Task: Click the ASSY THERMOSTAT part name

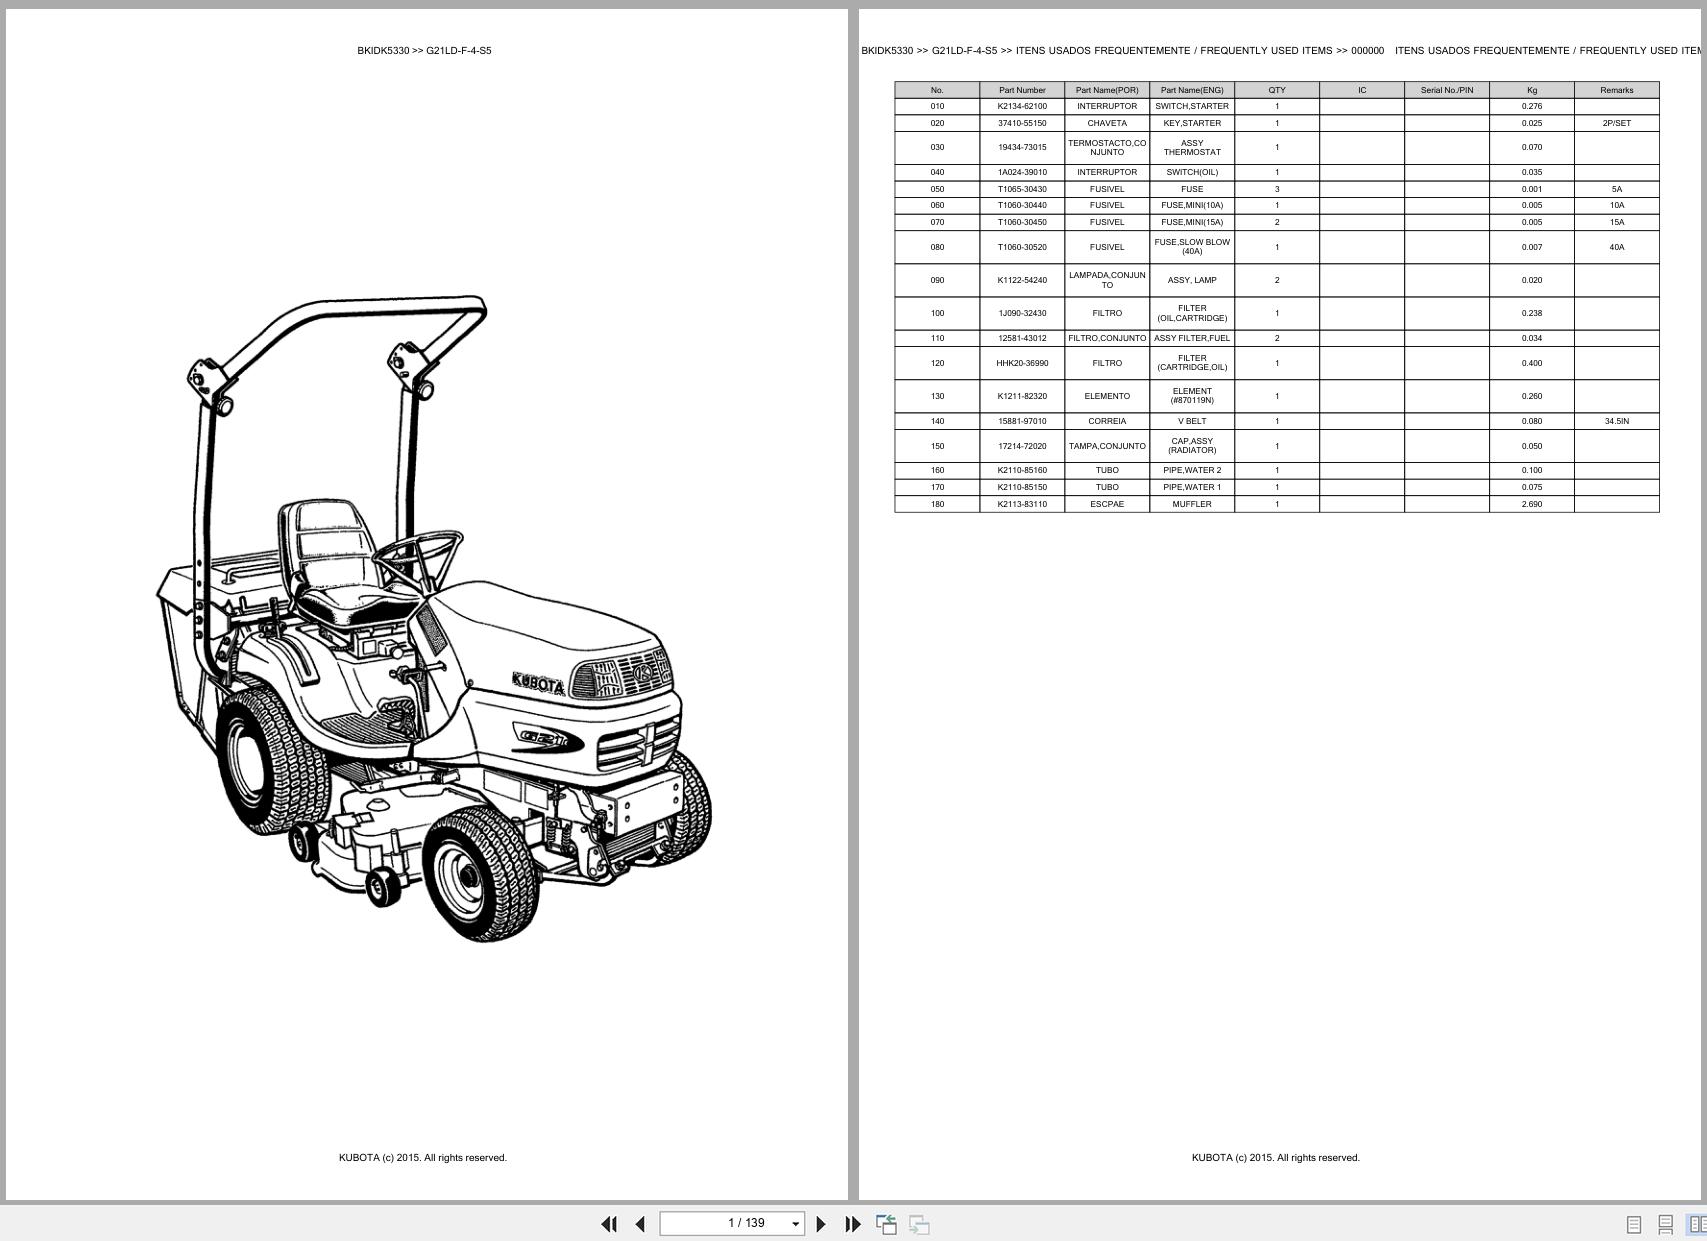Action: pos(1192,147)
